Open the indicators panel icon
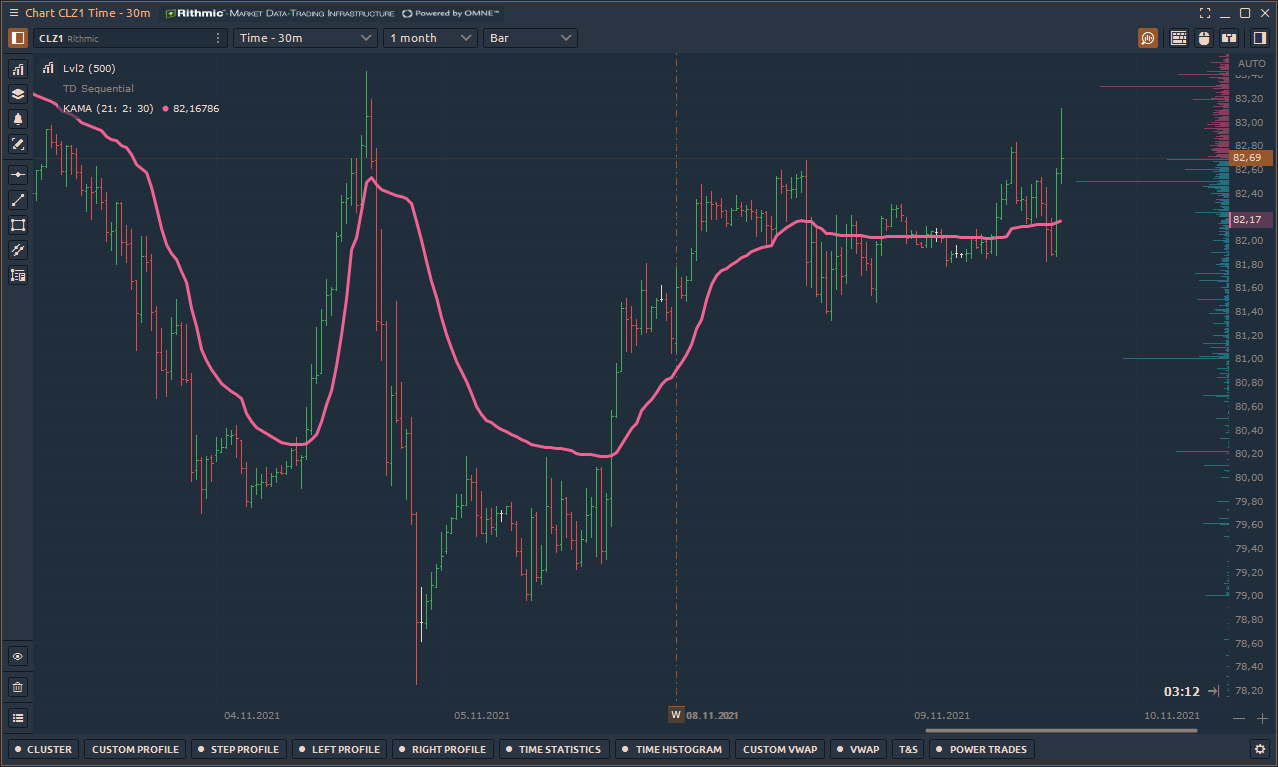This screenshot has height=767, width=1278. 18,69
